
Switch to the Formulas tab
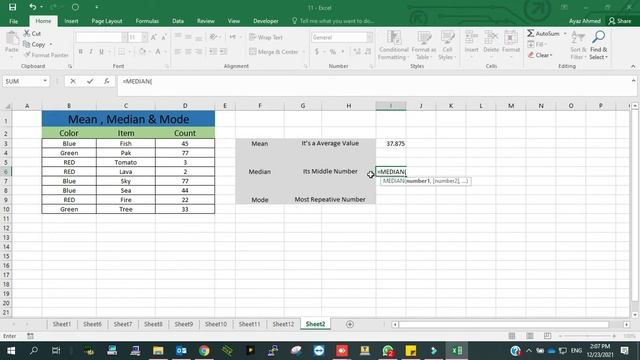coord(147,21)
